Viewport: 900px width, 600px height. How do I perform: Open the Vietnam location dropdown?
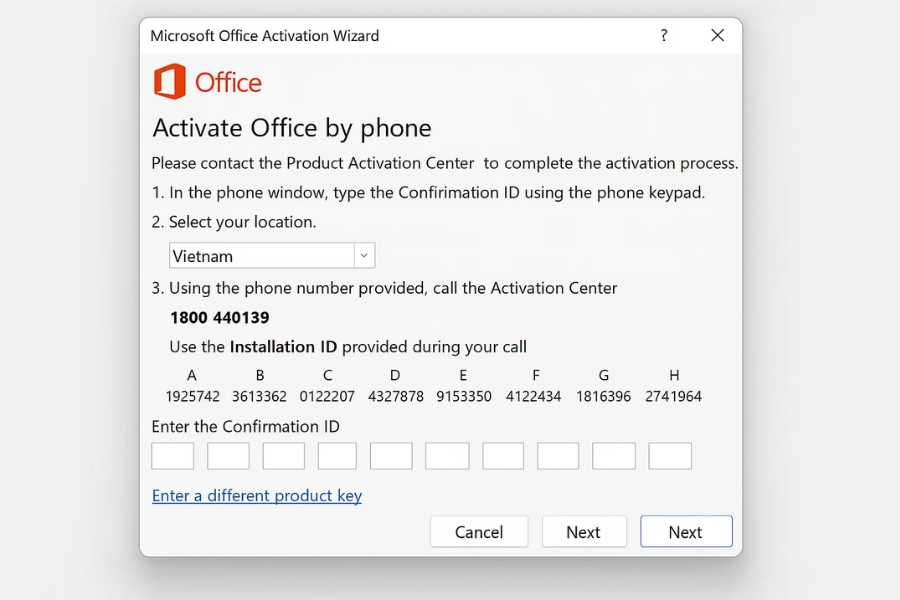(272, 256)
